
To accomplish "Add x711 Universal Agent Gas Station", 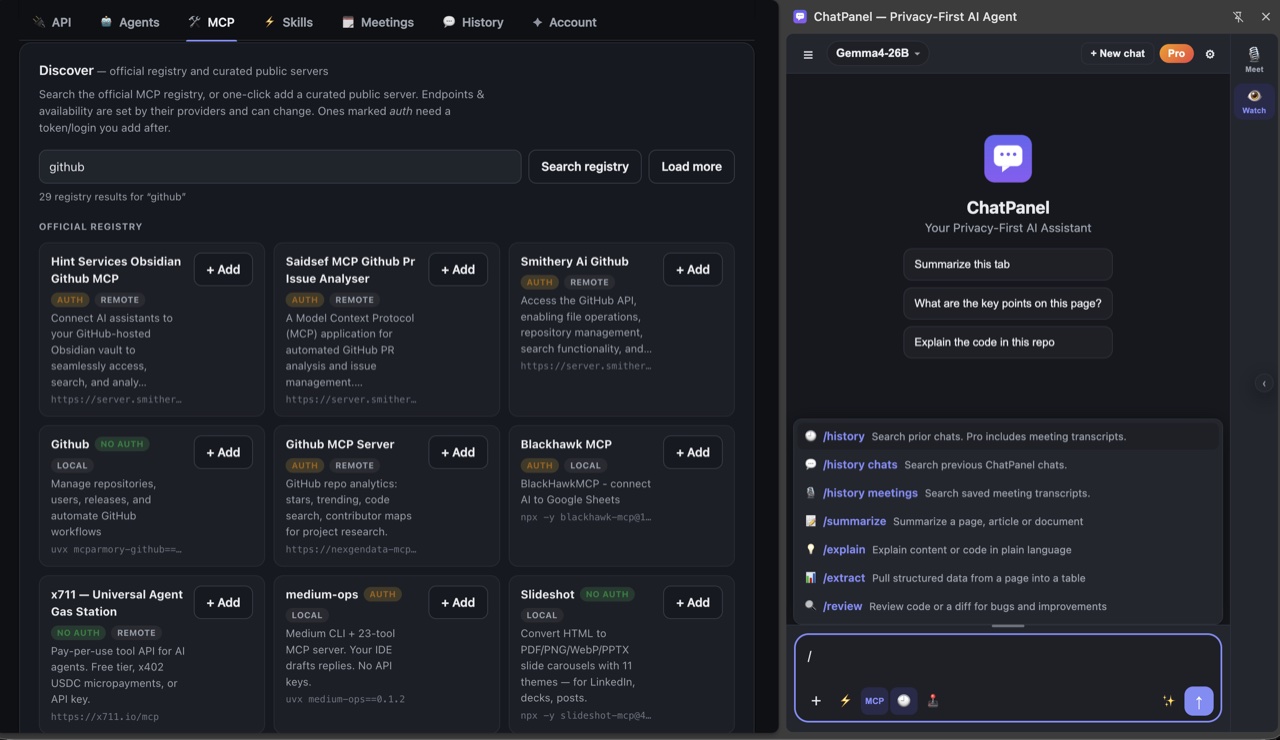I will point(223,603).
